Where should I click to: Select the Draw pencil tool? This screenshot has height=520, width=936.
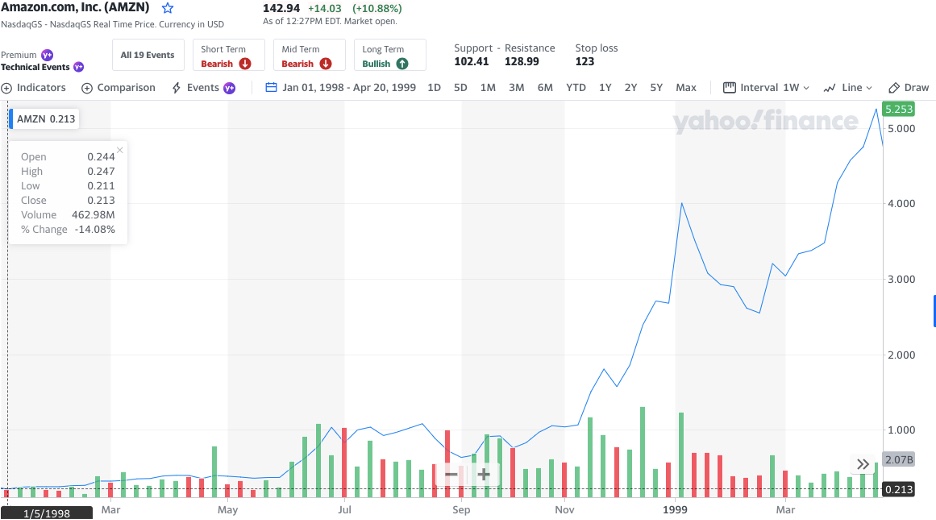894,88
